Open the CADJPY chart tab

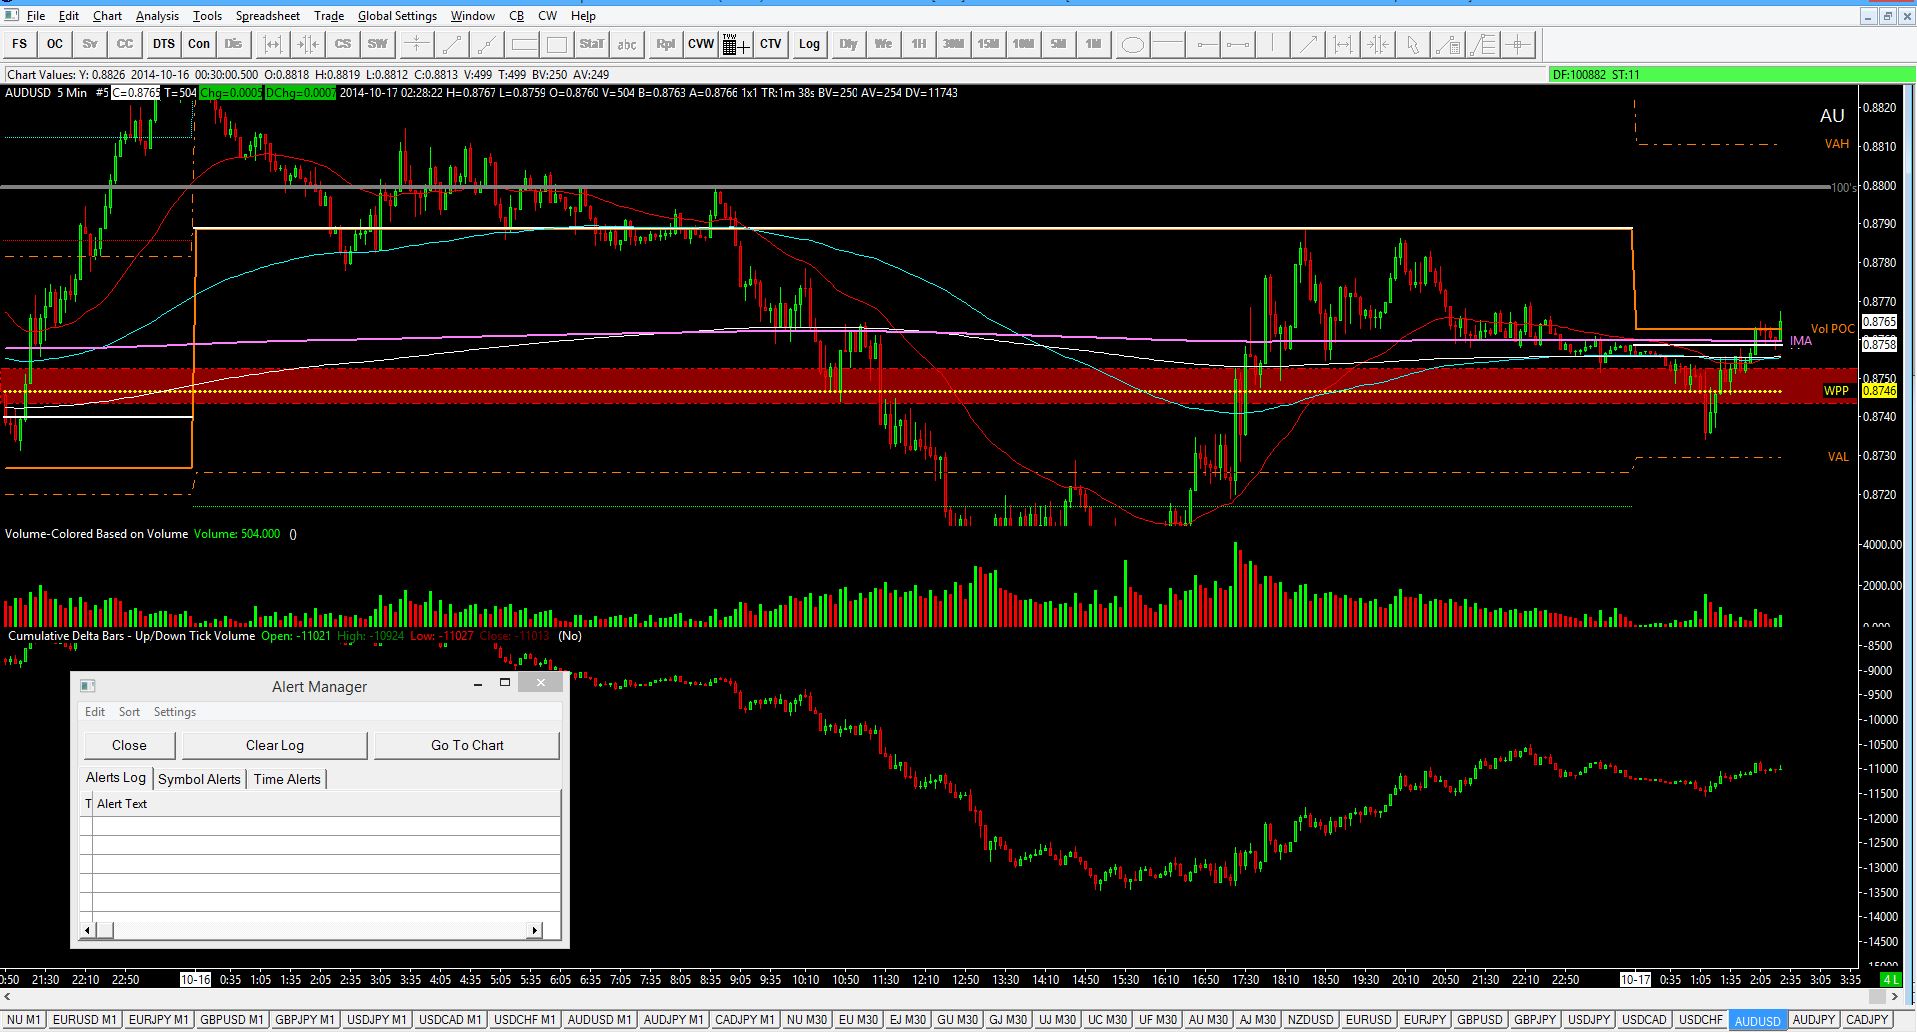1866,1020
